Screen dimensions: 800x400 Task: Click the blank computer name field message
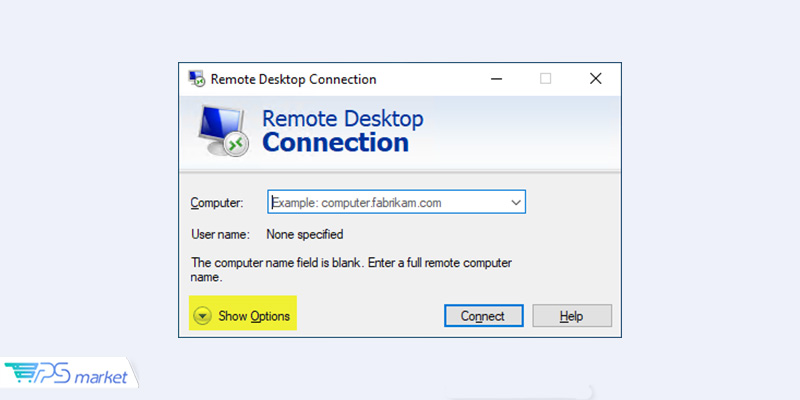point(350,270)
